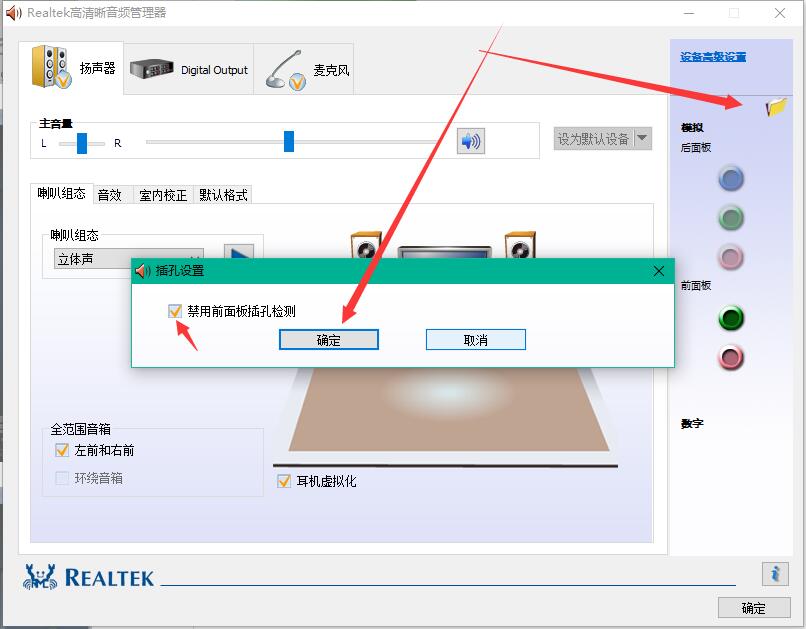Image resolution: width=806 pixels, height=629 pixels.
Task: Open the information icon near bottom right
Action: pos(776,574)
